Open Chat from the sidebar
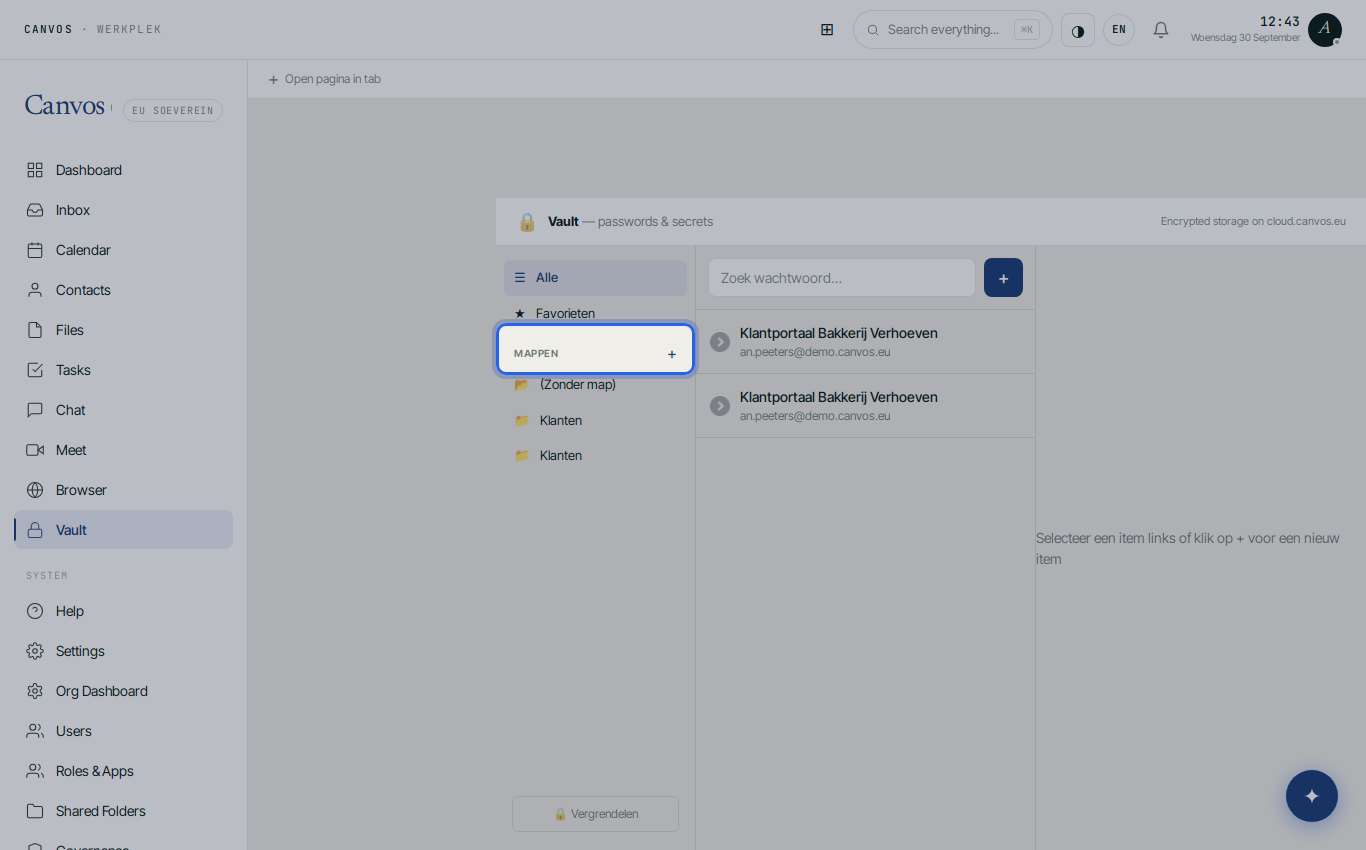Screen dimensions: 1366x850 pos(123,410)
